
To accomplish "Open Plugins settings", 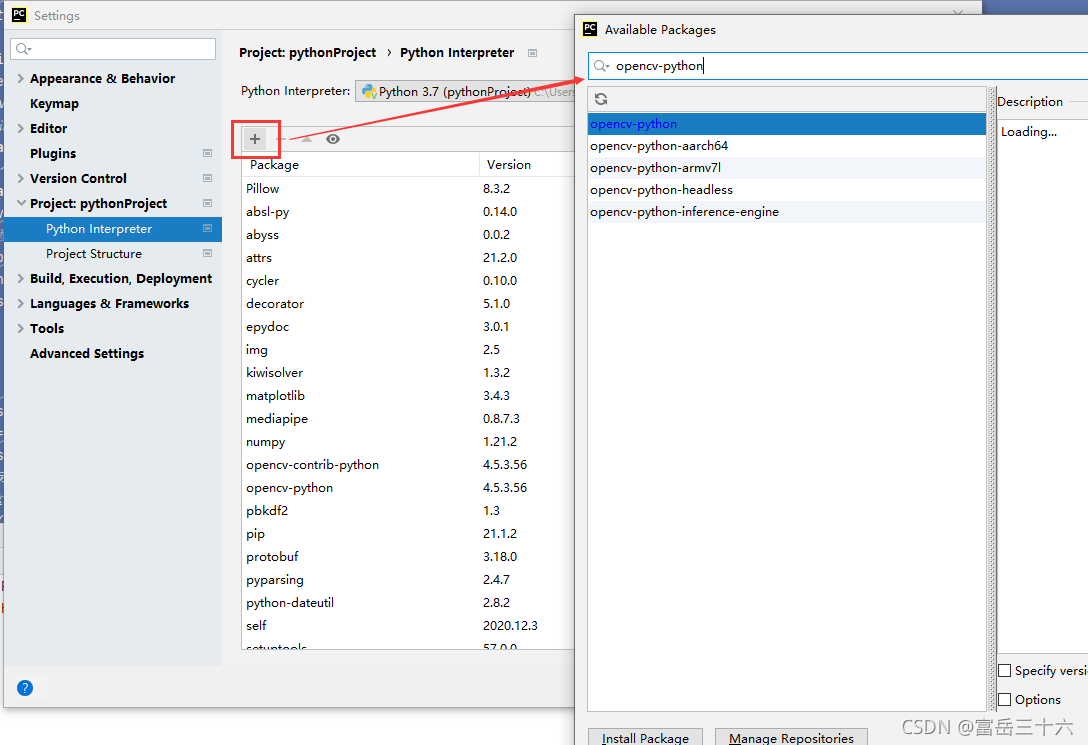I will [53, 153].
